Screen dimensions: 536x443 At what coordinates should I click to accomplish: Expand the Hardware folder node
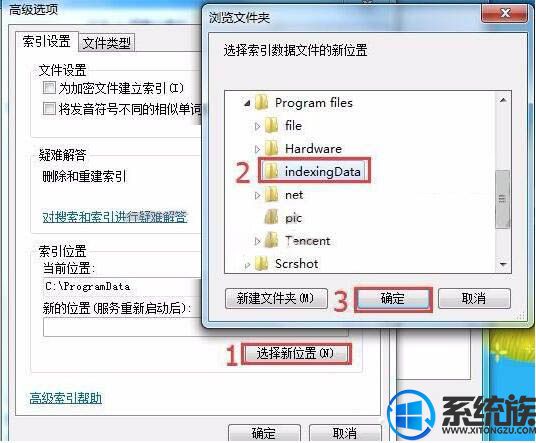pyautogui.click(x=257, y=149)
